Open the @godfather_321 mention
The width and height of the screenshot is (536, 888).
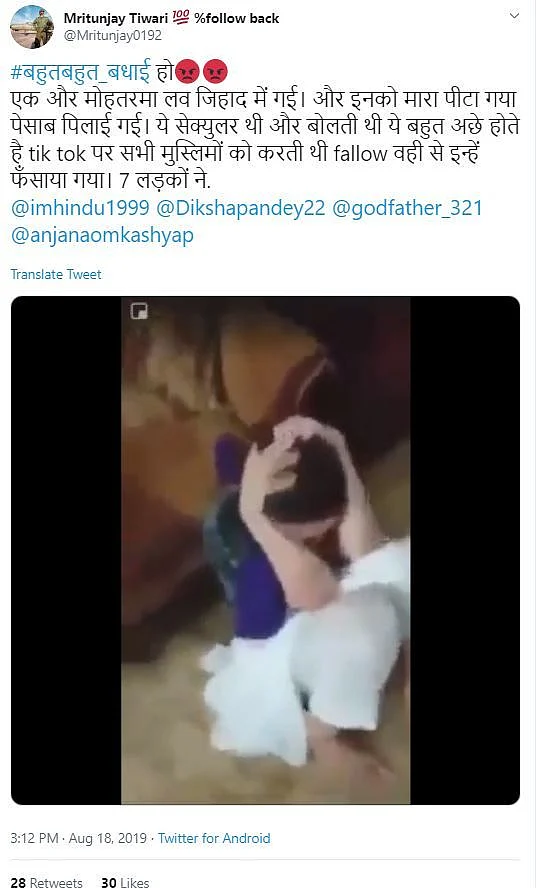click(x=407, y=208)
